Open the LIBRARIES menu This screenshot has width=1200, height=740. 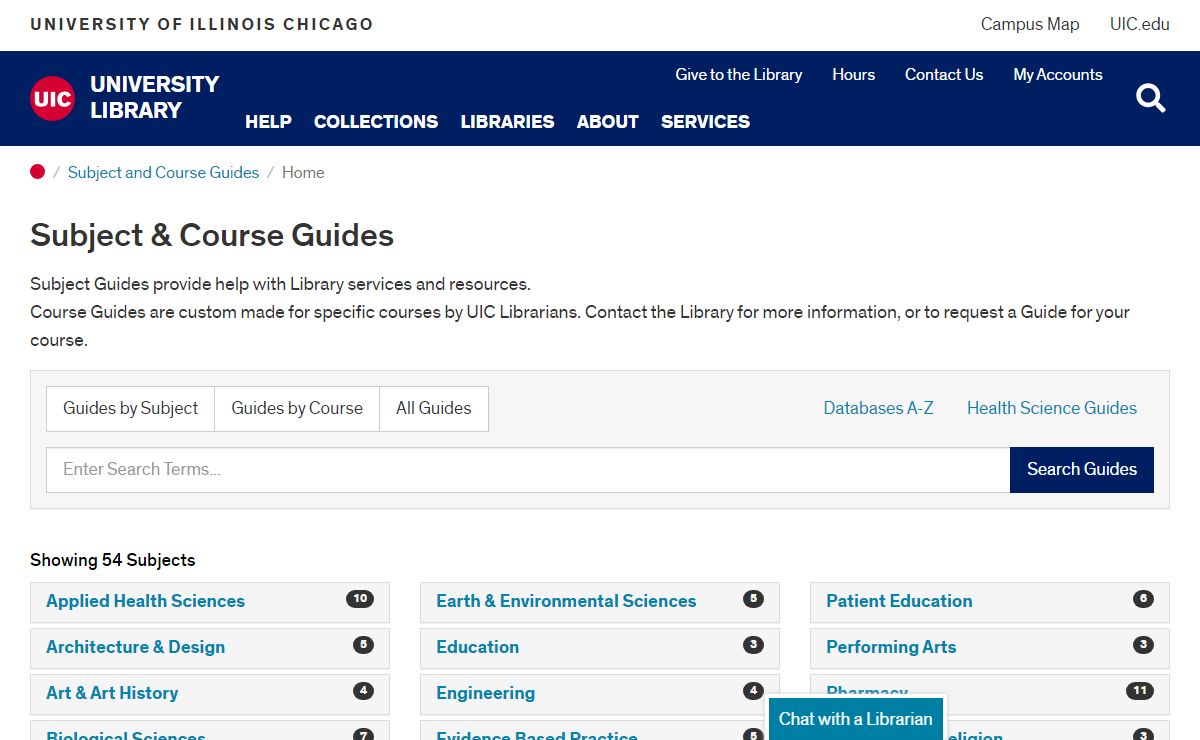[507, 122]
